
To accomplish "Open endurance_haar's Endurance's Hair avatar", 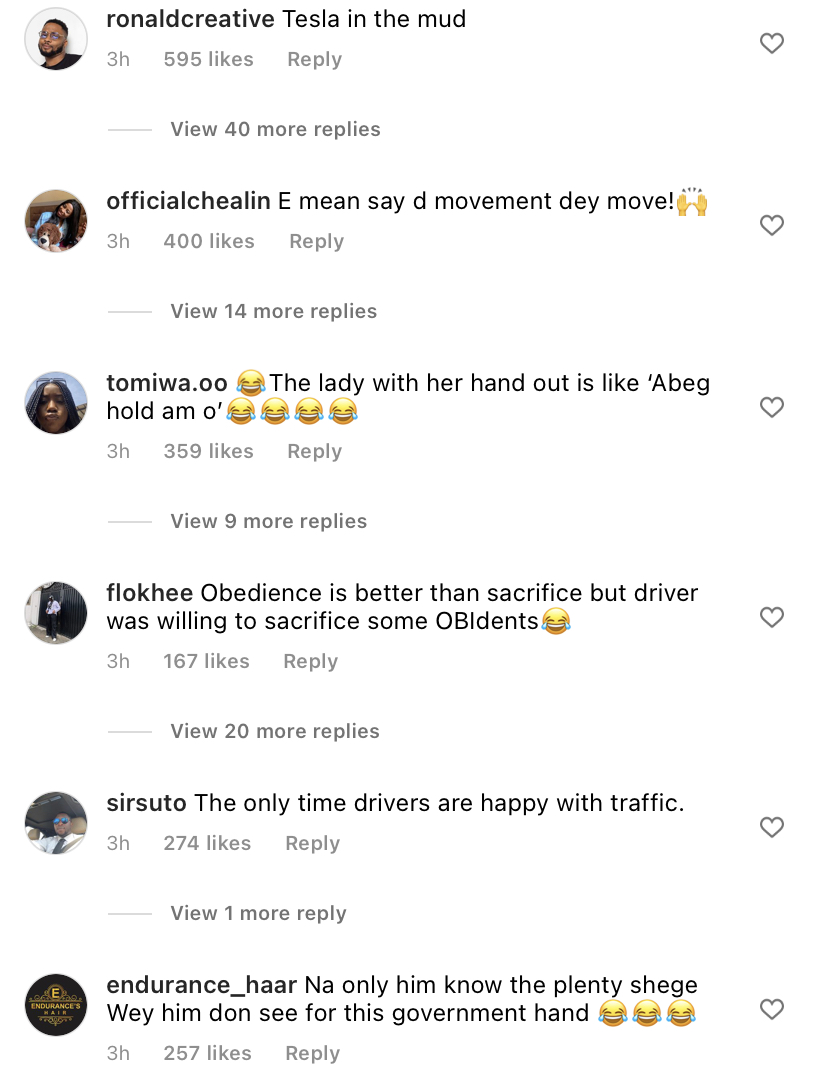I will tap(56, 1005).
